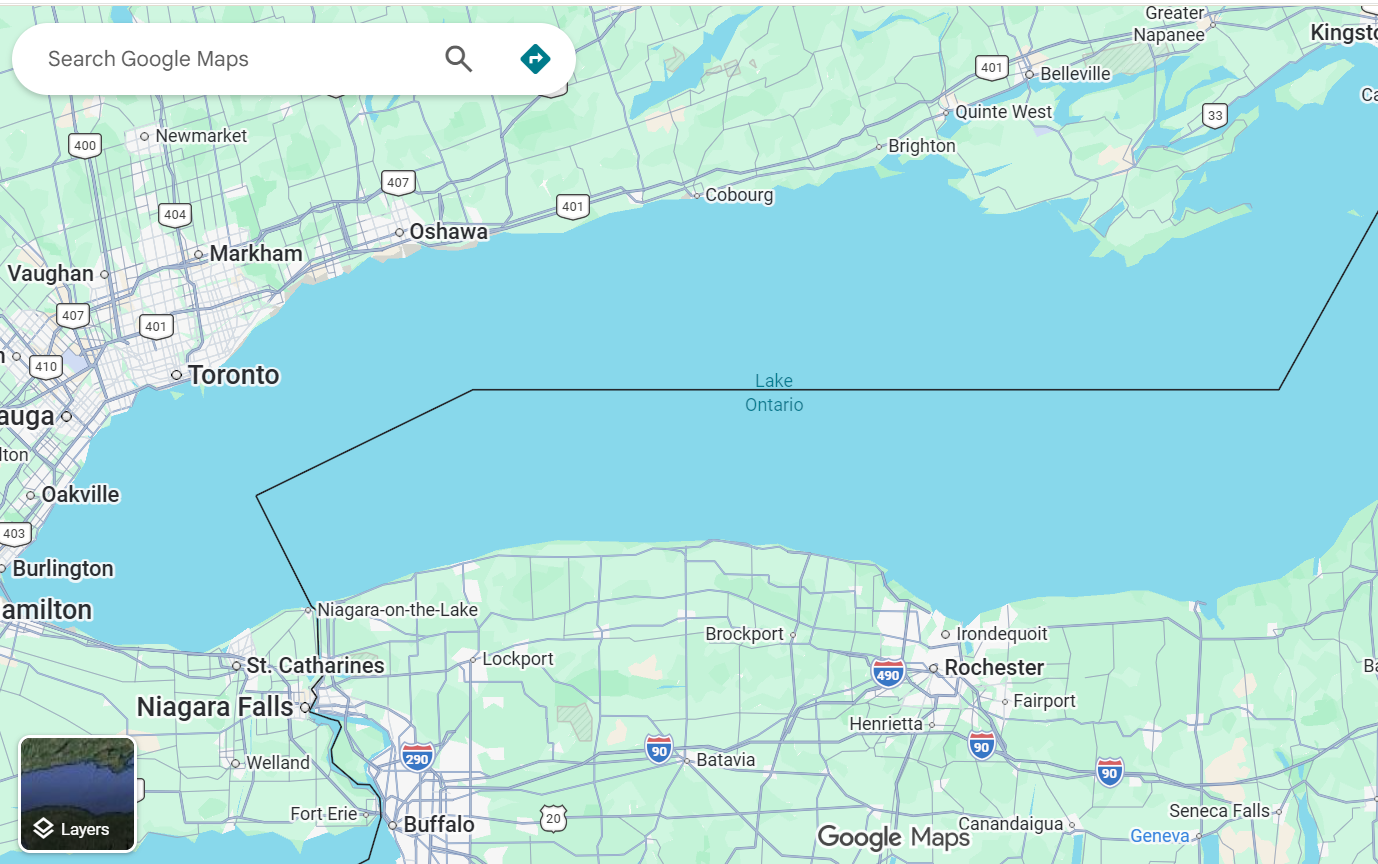The image size is (1378, 864).
Task: Open the Layers map type thumbnail
Action: [x=77, y=794]
